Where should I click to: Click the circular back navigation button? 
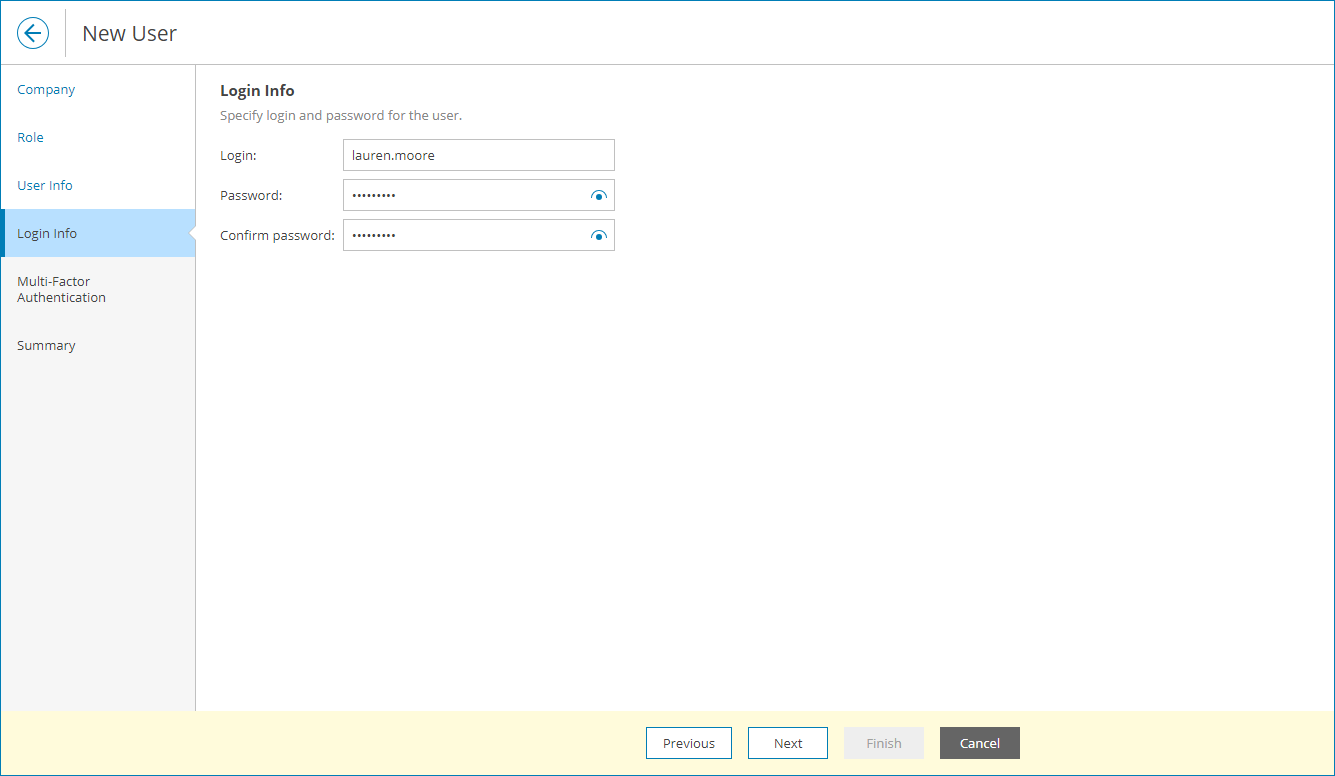33,32
